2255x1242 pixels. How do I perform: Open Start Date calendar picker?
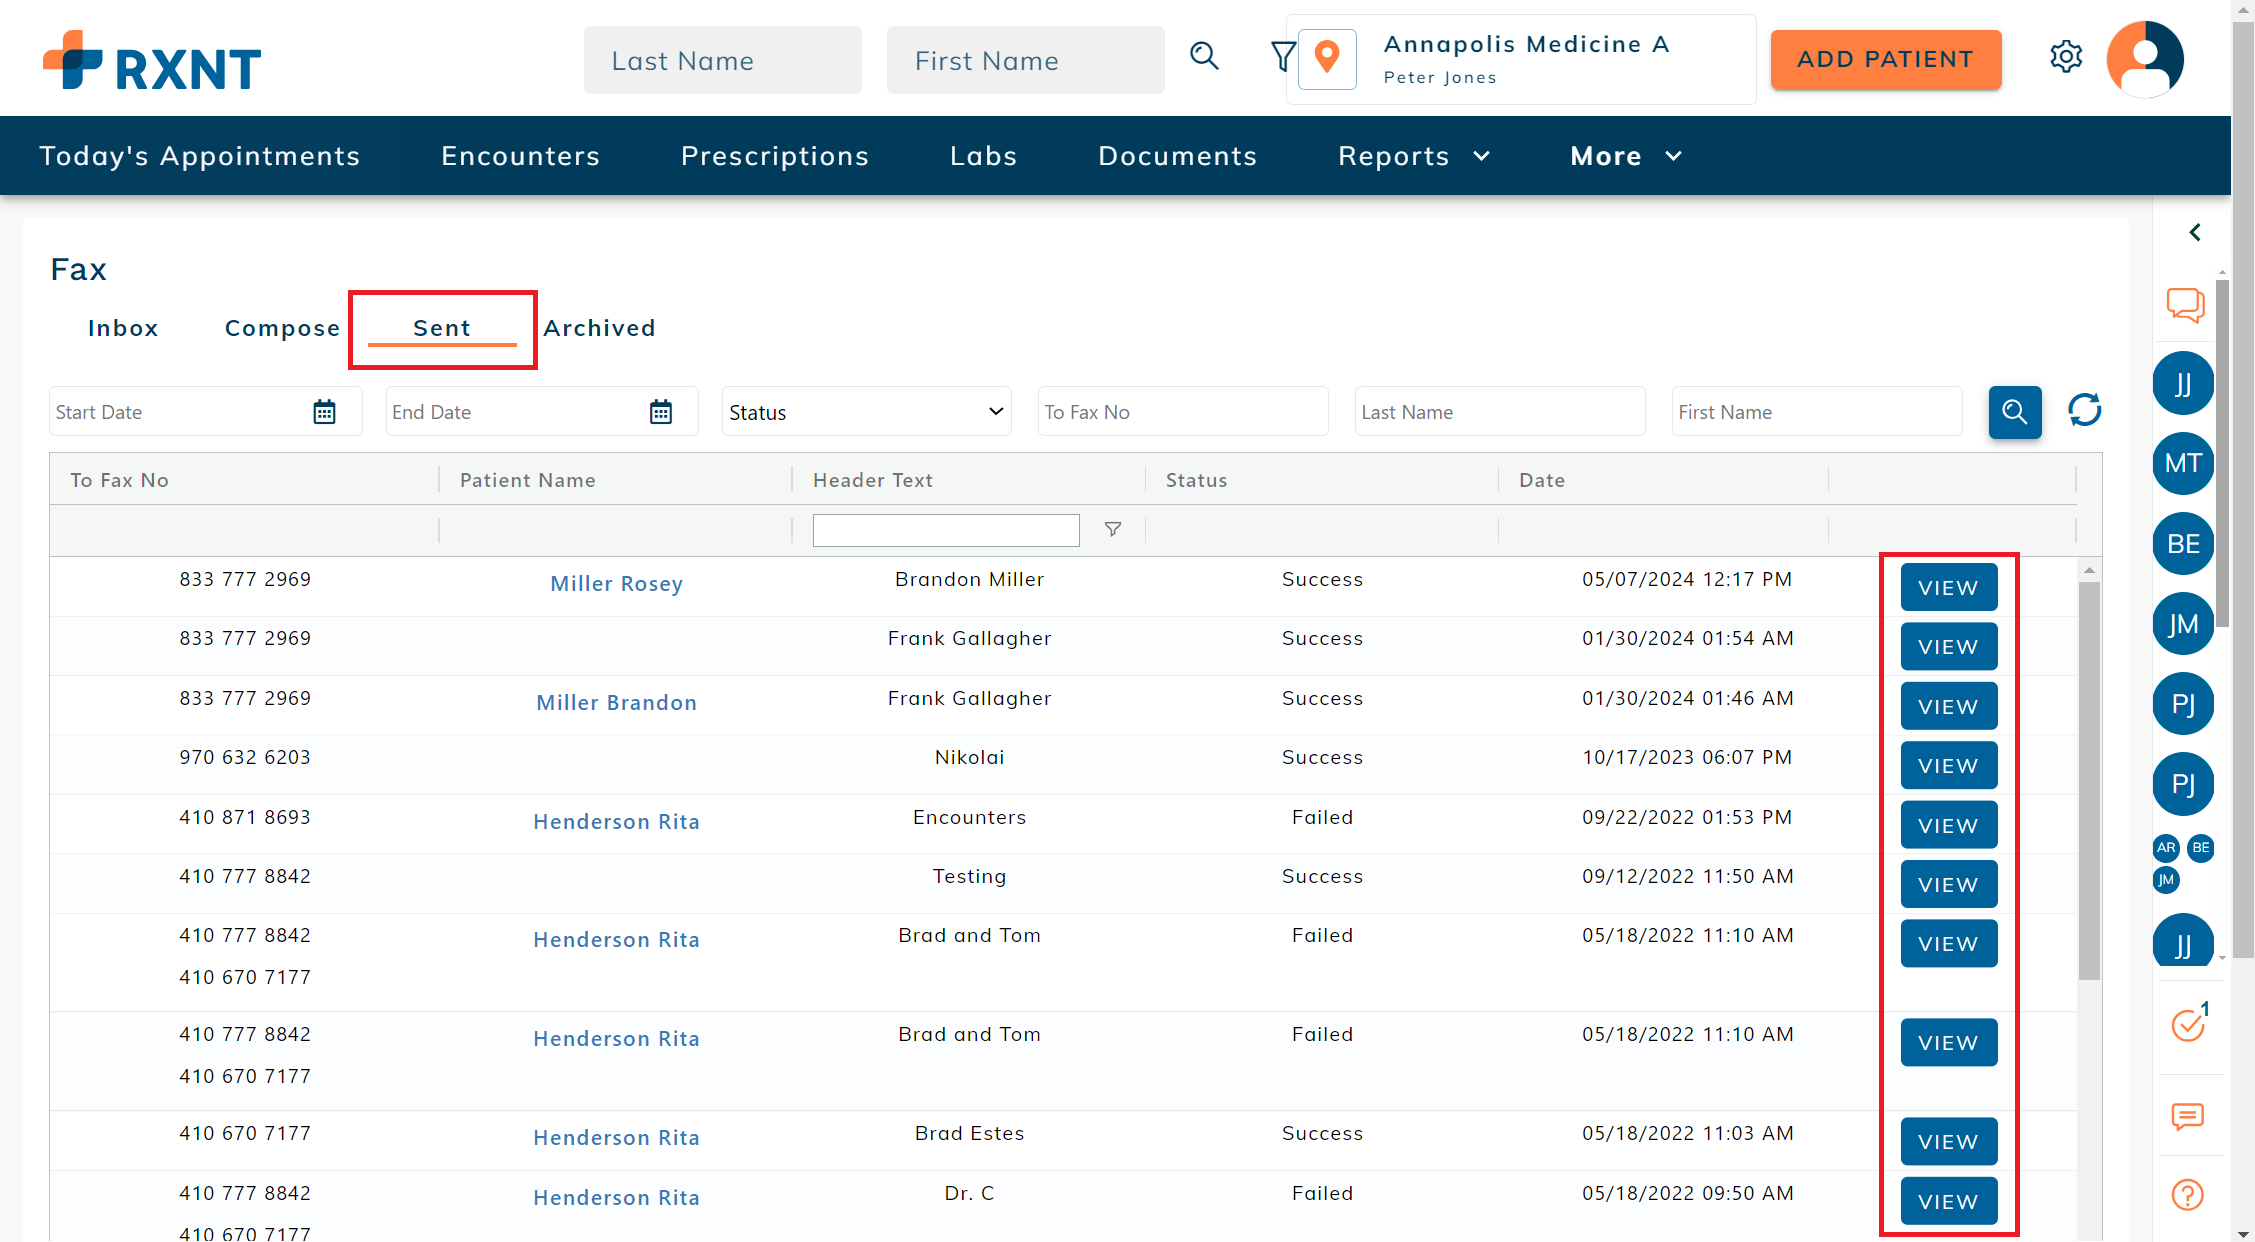(324, 412)
